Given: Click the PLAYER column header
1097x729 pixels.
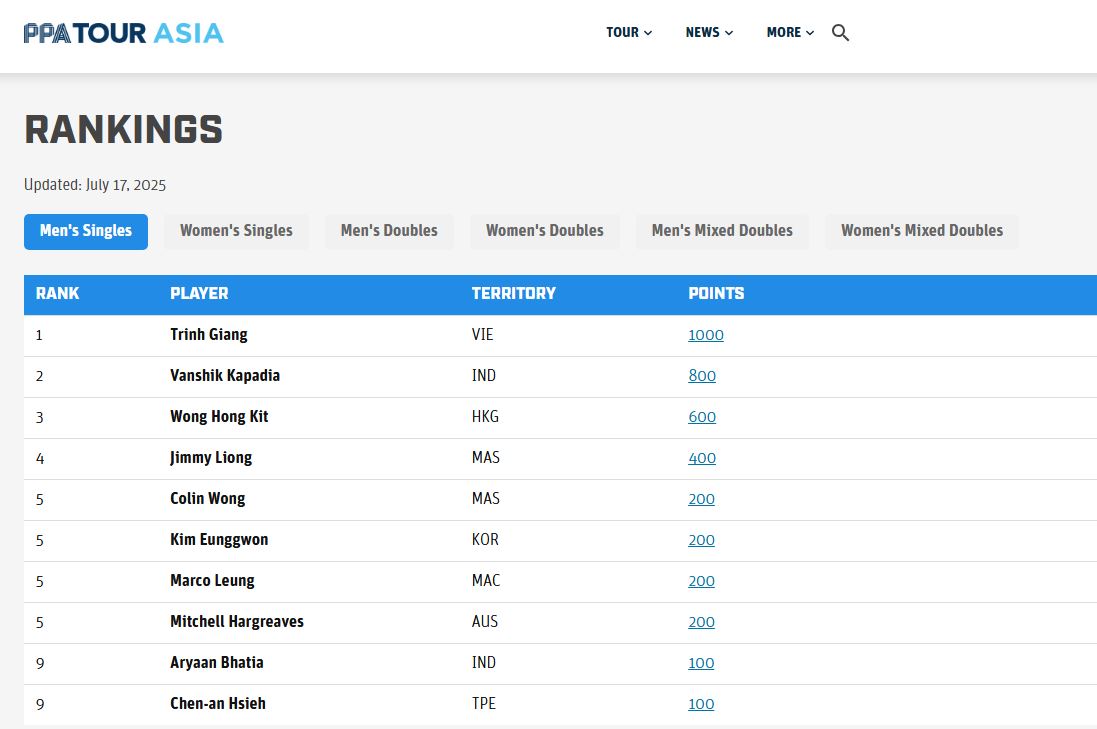Looking at the screenshot, I should coord(199,294).
